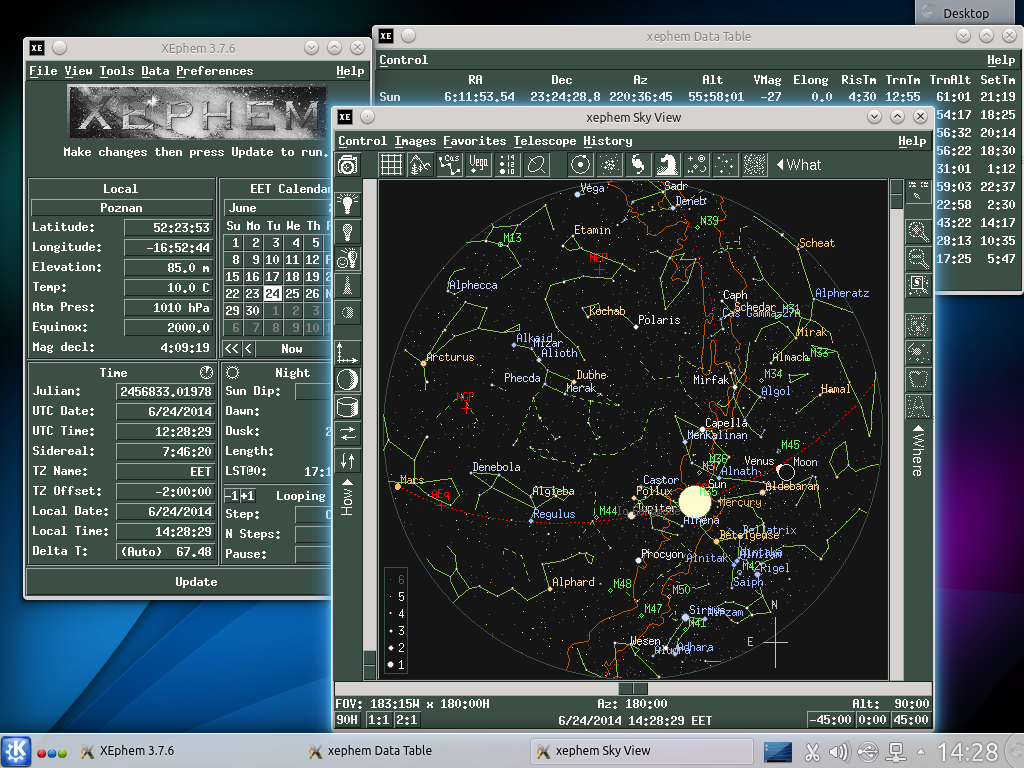The image size is (1024, 768).
Task: Click the smiley with bulb icon
Action: click(x=347, y=259)
